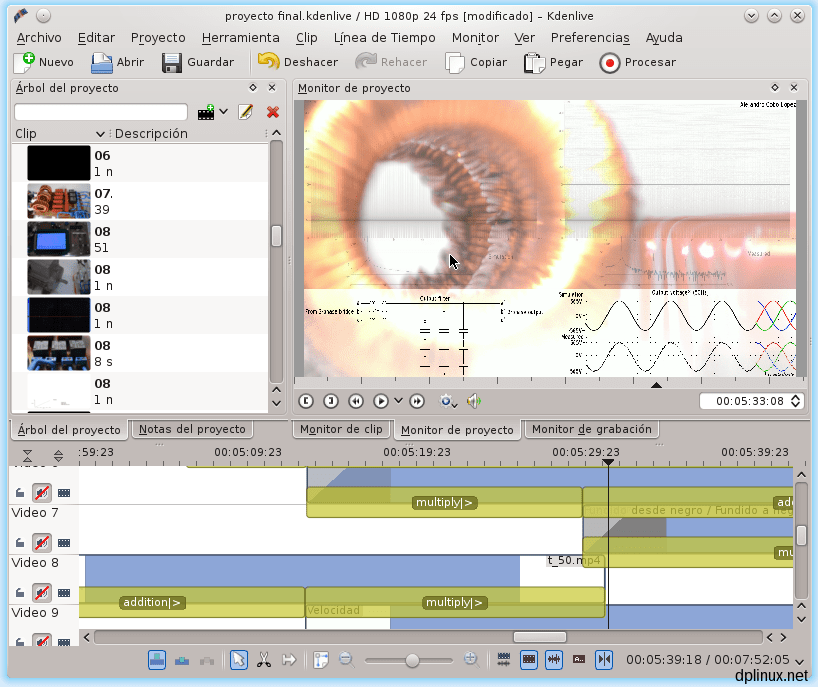Open the add clip dropdown arrow in project tree

click(224, 112)
